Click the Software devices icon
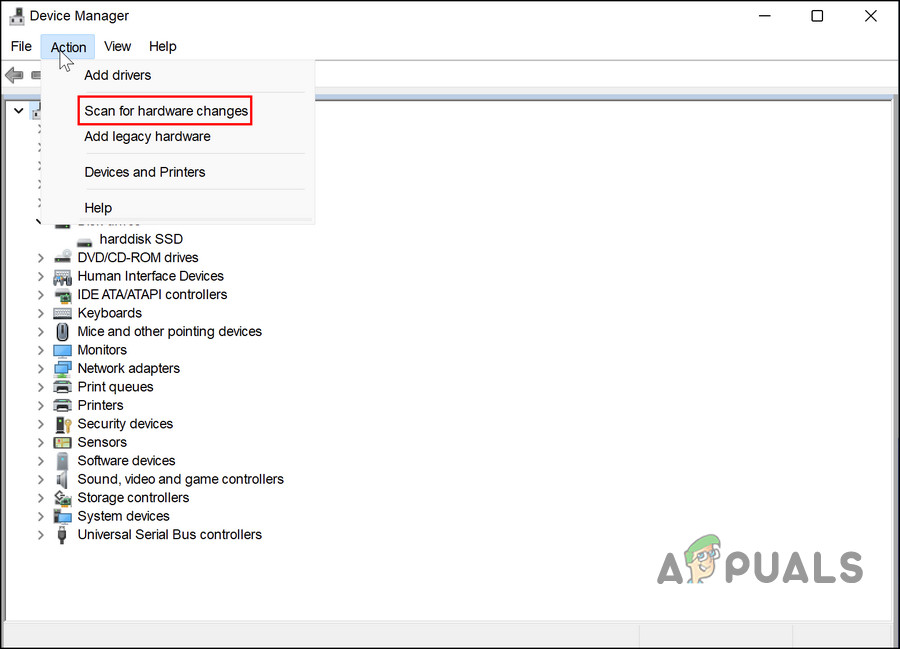 tap(63, 461)
